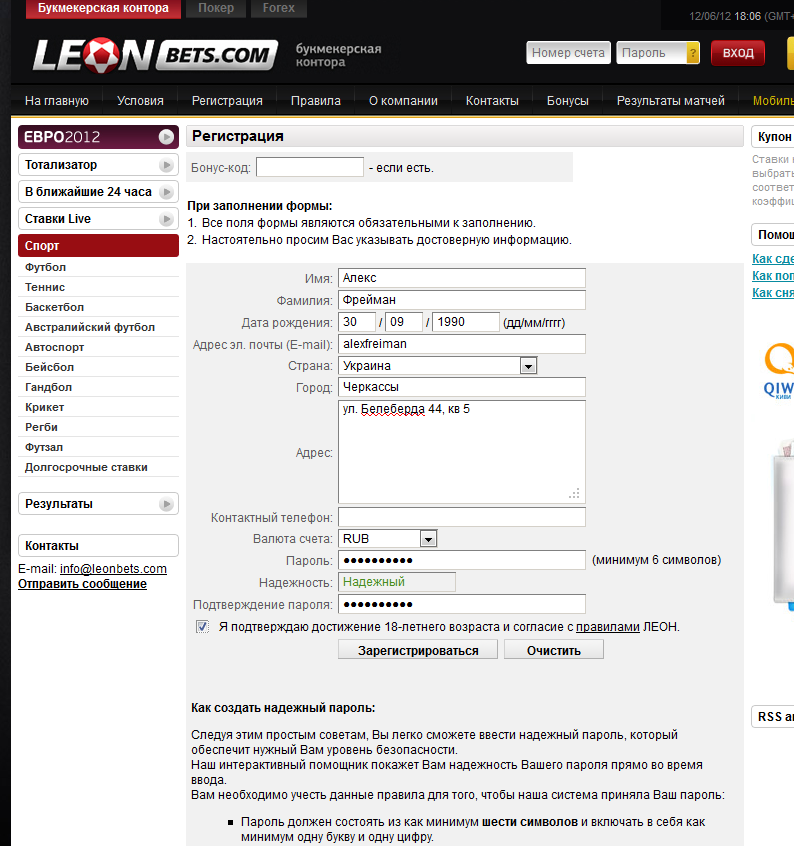Click the empty Контактный телефон field
Viewport: 794px width, 846px height.
462,517
